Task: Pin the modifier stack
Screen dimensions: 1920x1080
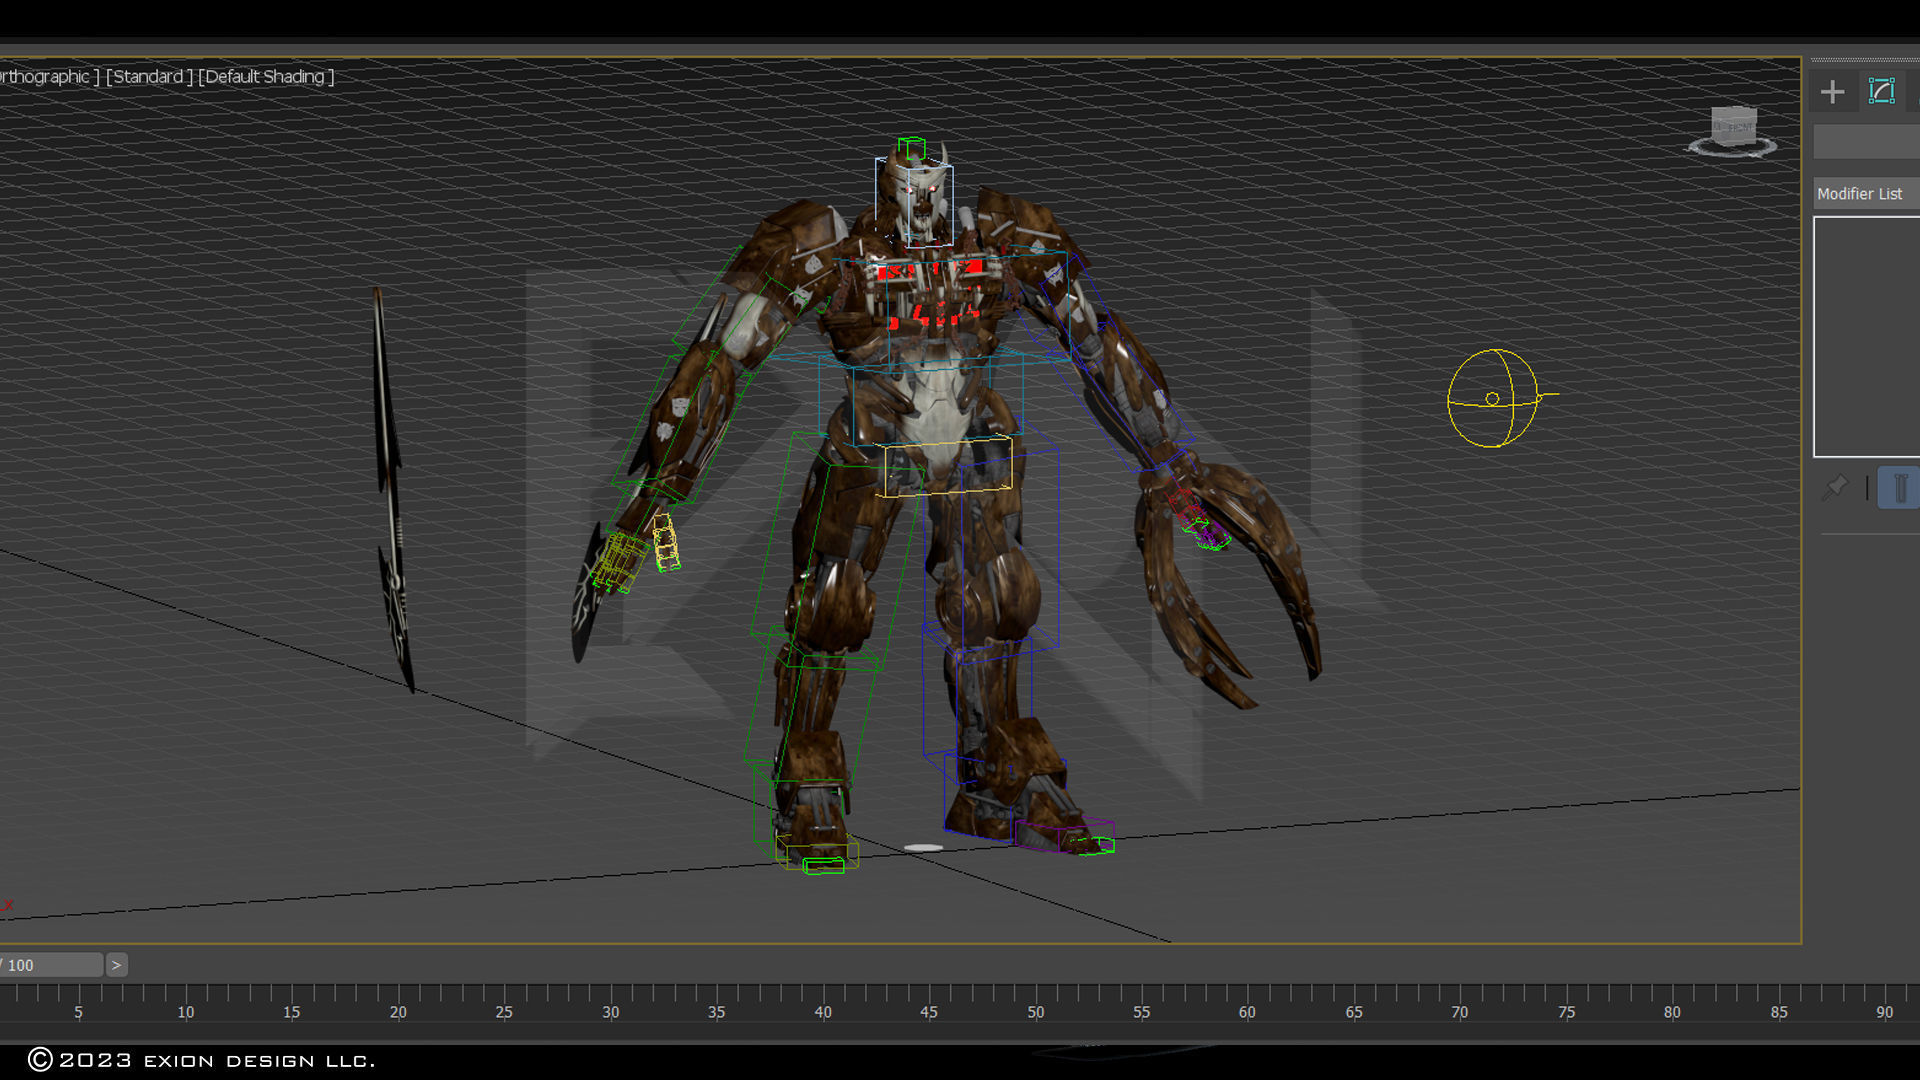Action: [x=1835, y=488]
